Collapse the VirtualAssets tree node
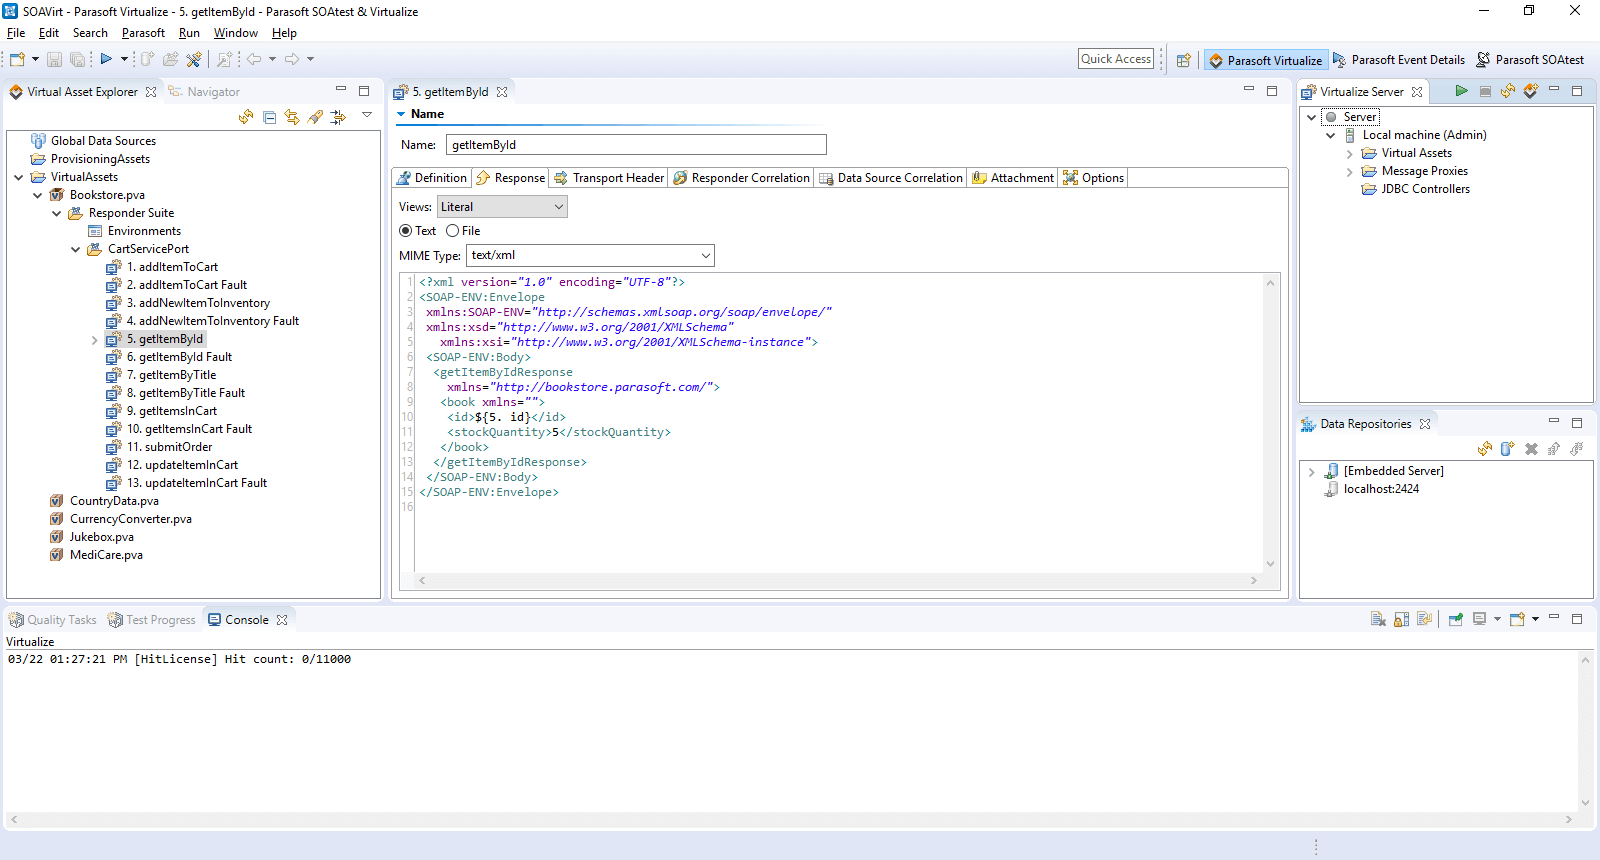1600x860 pixels. 19,177
